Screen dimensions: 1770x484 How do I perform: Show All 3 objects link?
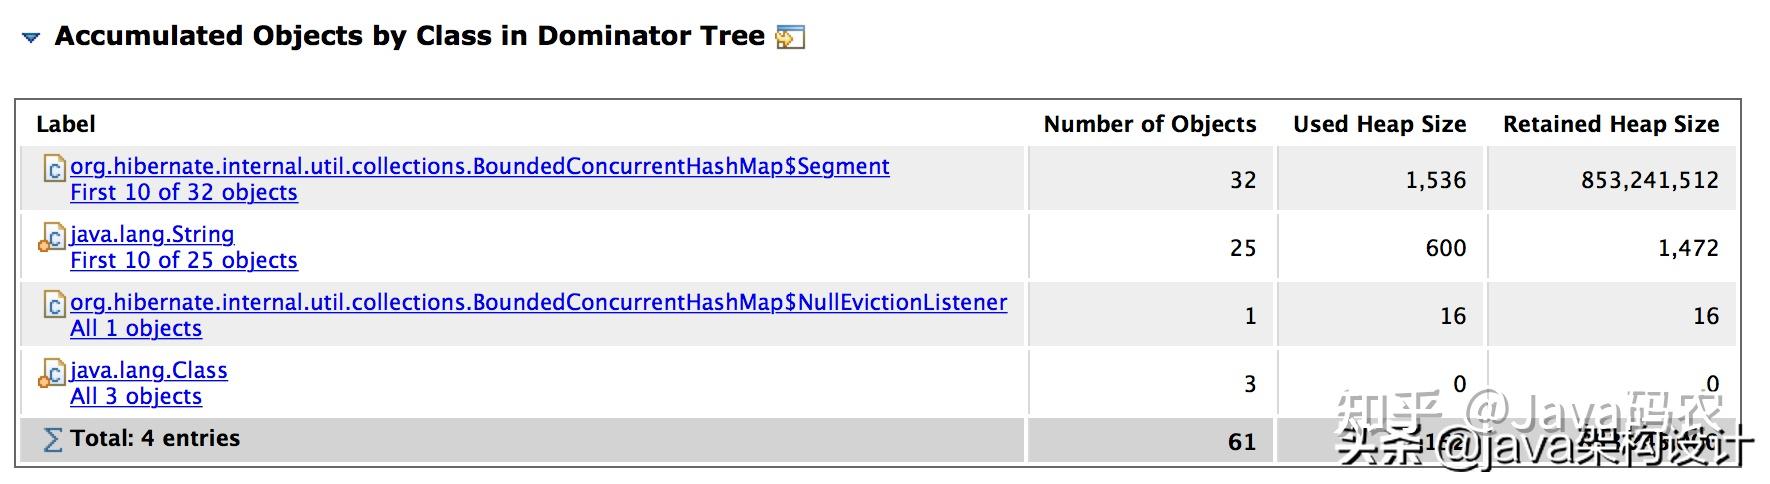pyautogui.click(x=136, y=396)
